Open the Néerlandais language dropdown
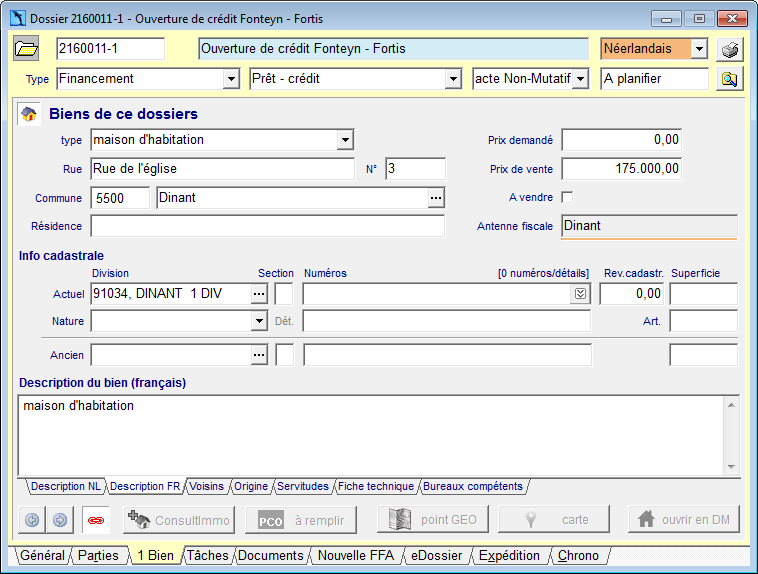The height and width of the screenshot is (574, 758). coord(699,49)
